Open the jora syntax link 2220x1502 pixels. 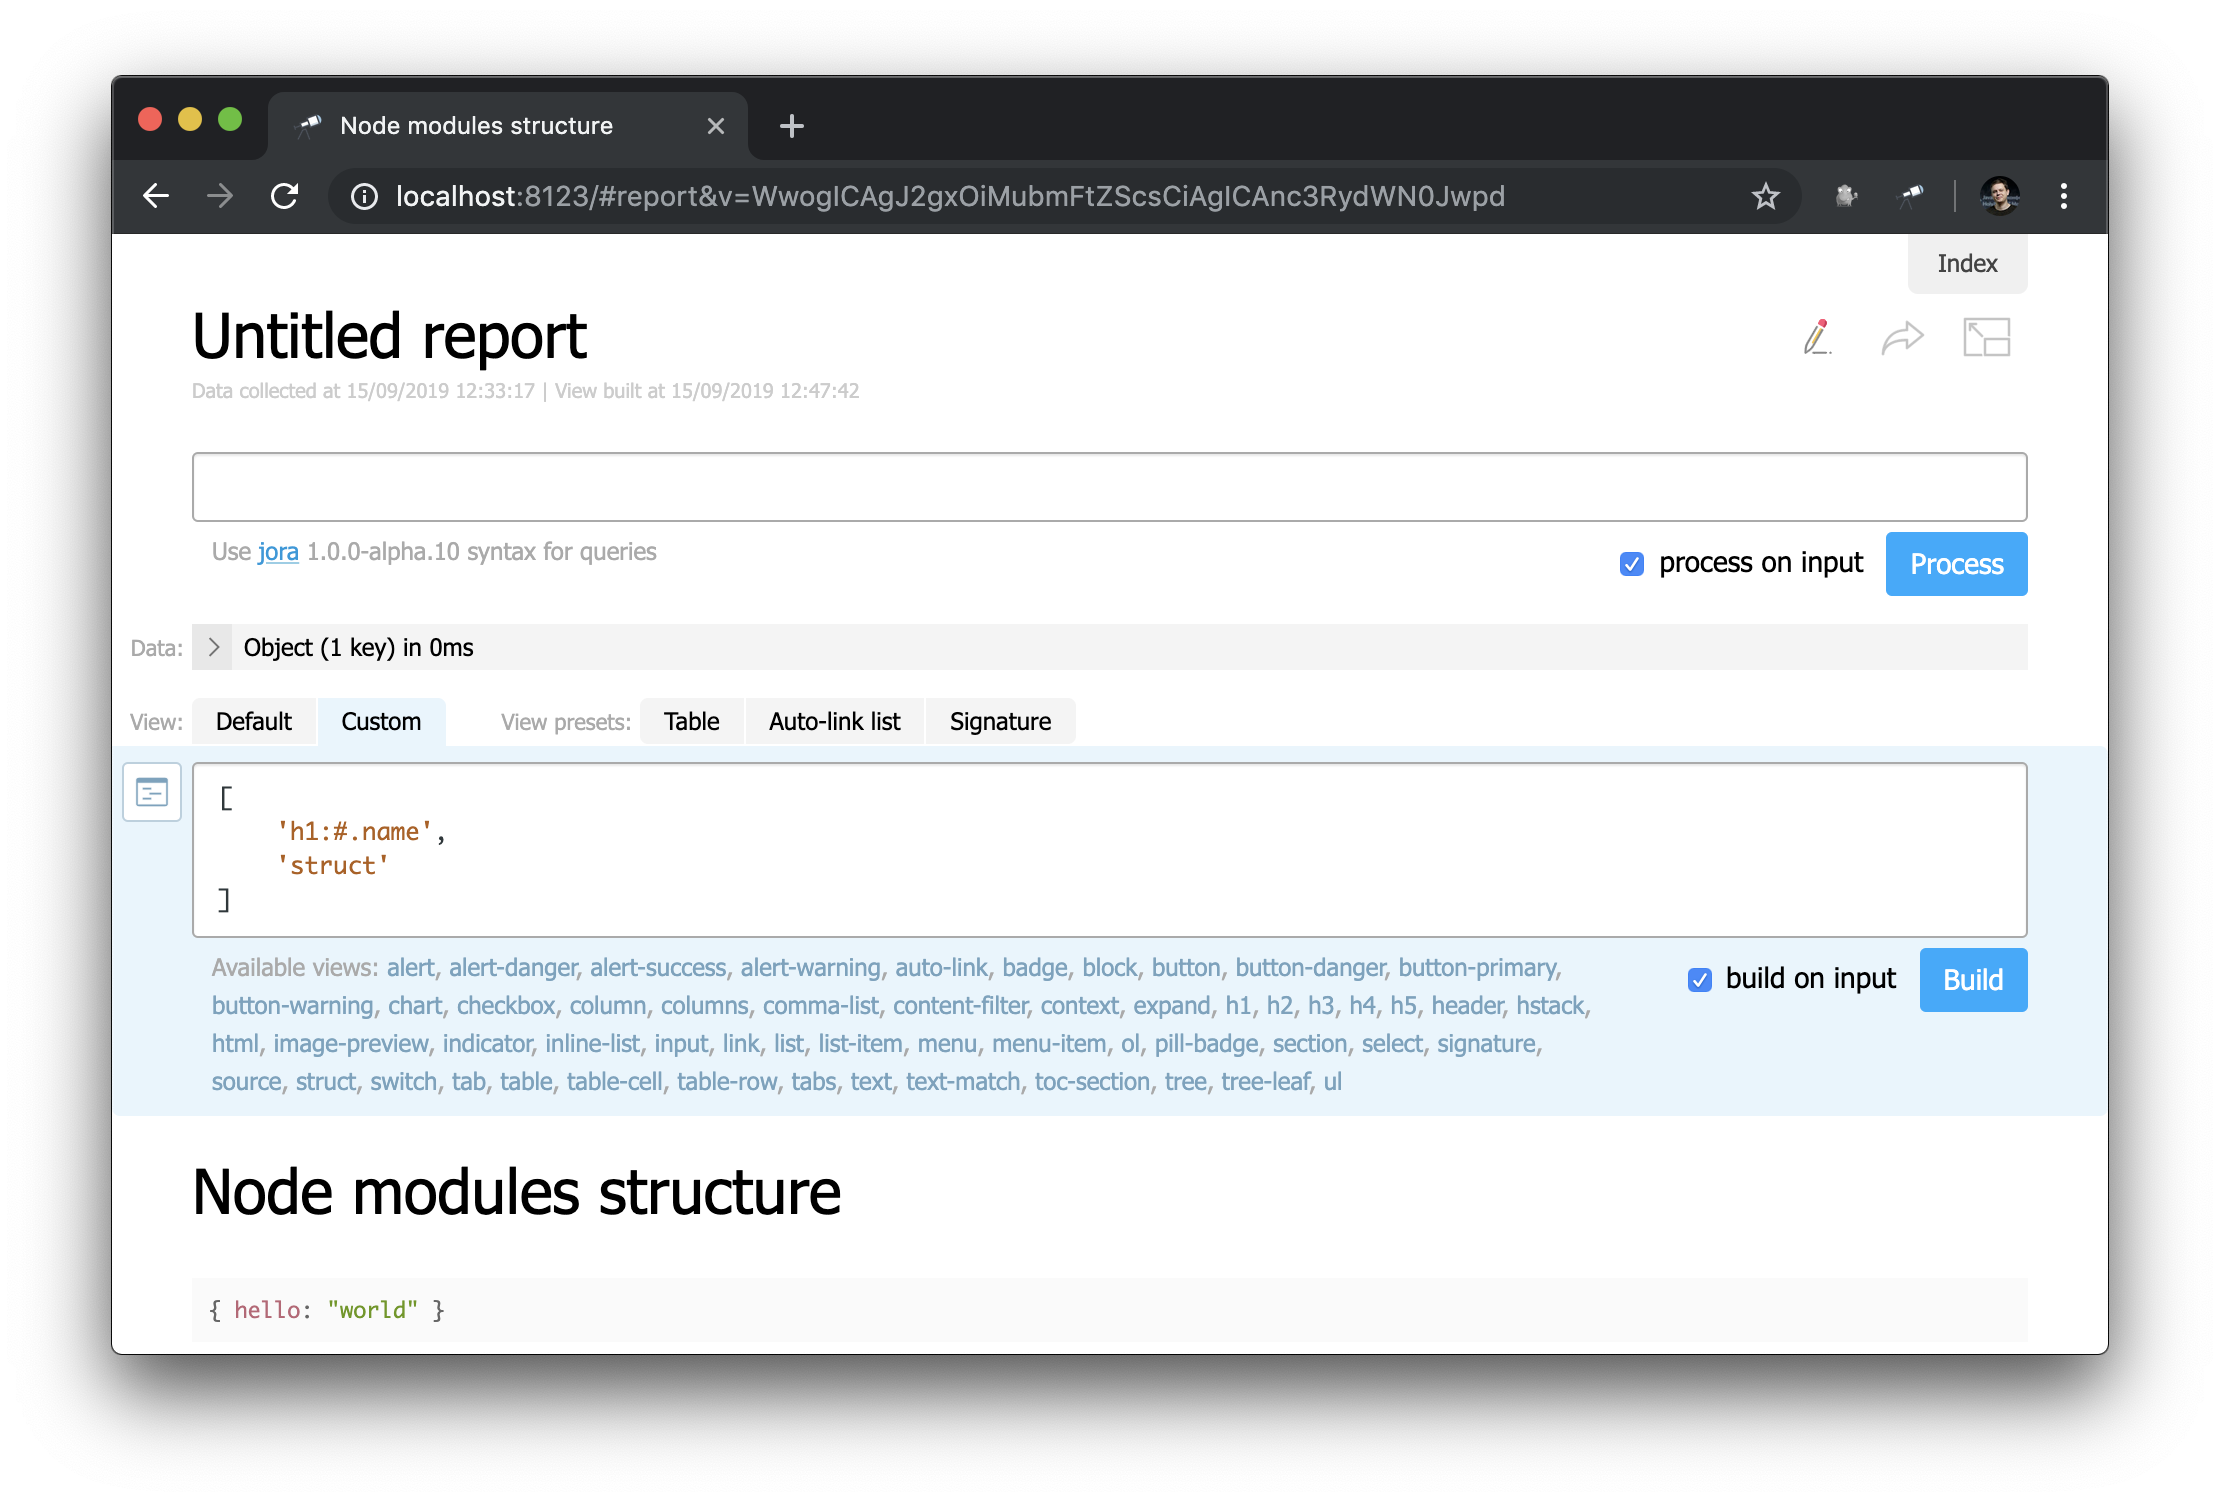278,552
